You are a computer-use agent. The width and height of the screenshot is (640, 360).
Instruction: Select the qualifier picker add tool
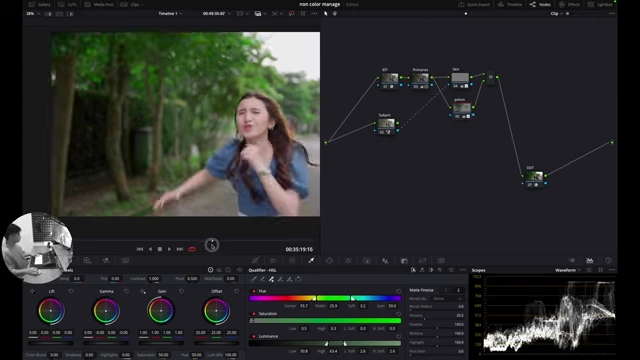(x=271, y=279)
